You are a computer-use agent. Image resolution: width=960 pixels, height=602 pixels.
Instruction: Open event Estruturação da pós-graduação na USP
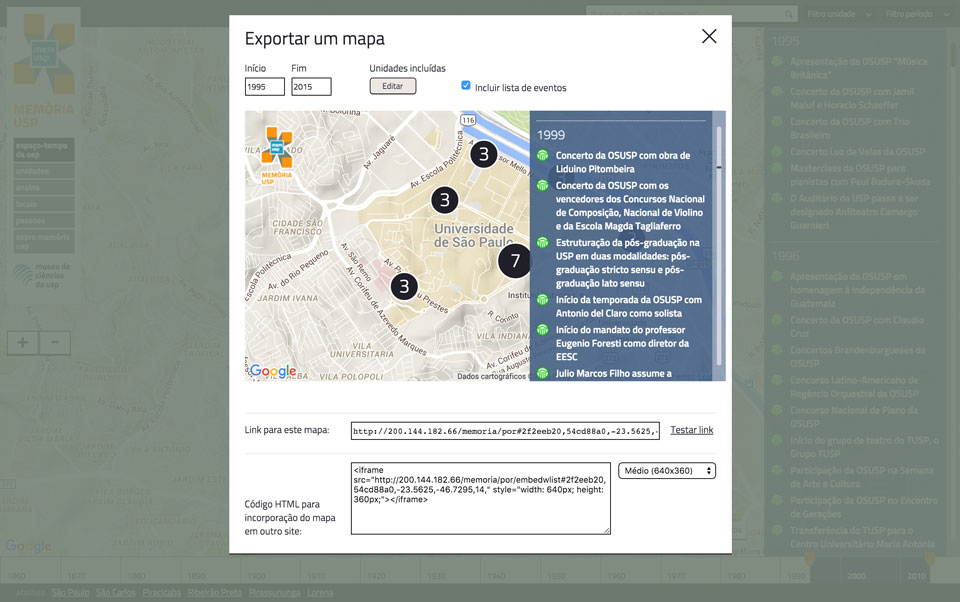[628, 263]
